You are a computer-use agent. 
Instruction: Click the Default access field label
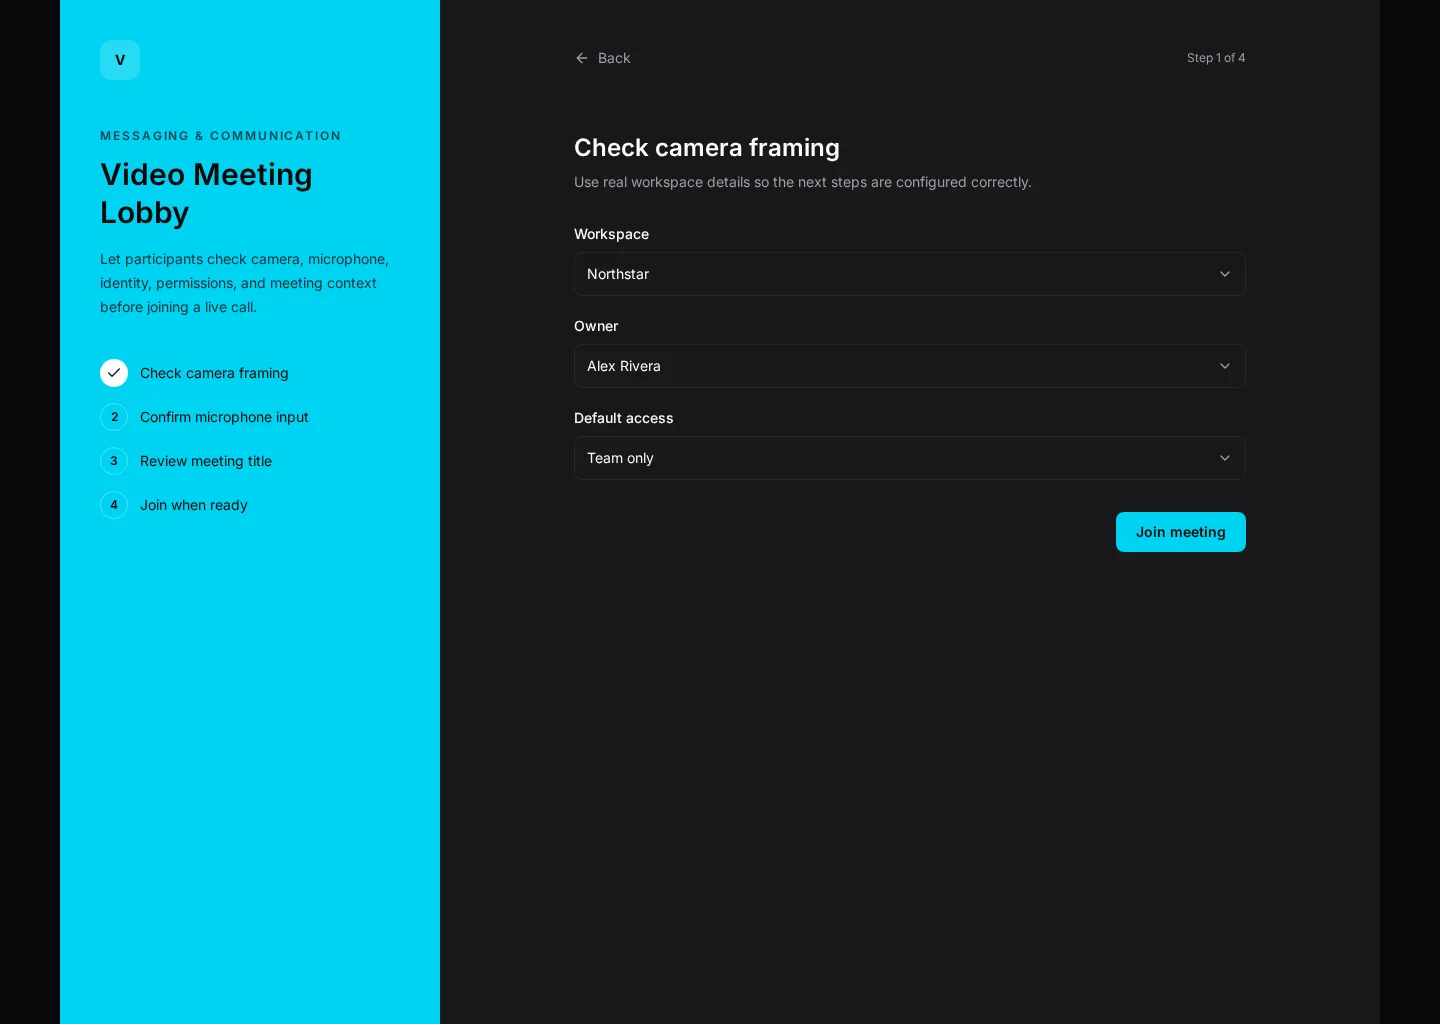[x=623, y=418]
